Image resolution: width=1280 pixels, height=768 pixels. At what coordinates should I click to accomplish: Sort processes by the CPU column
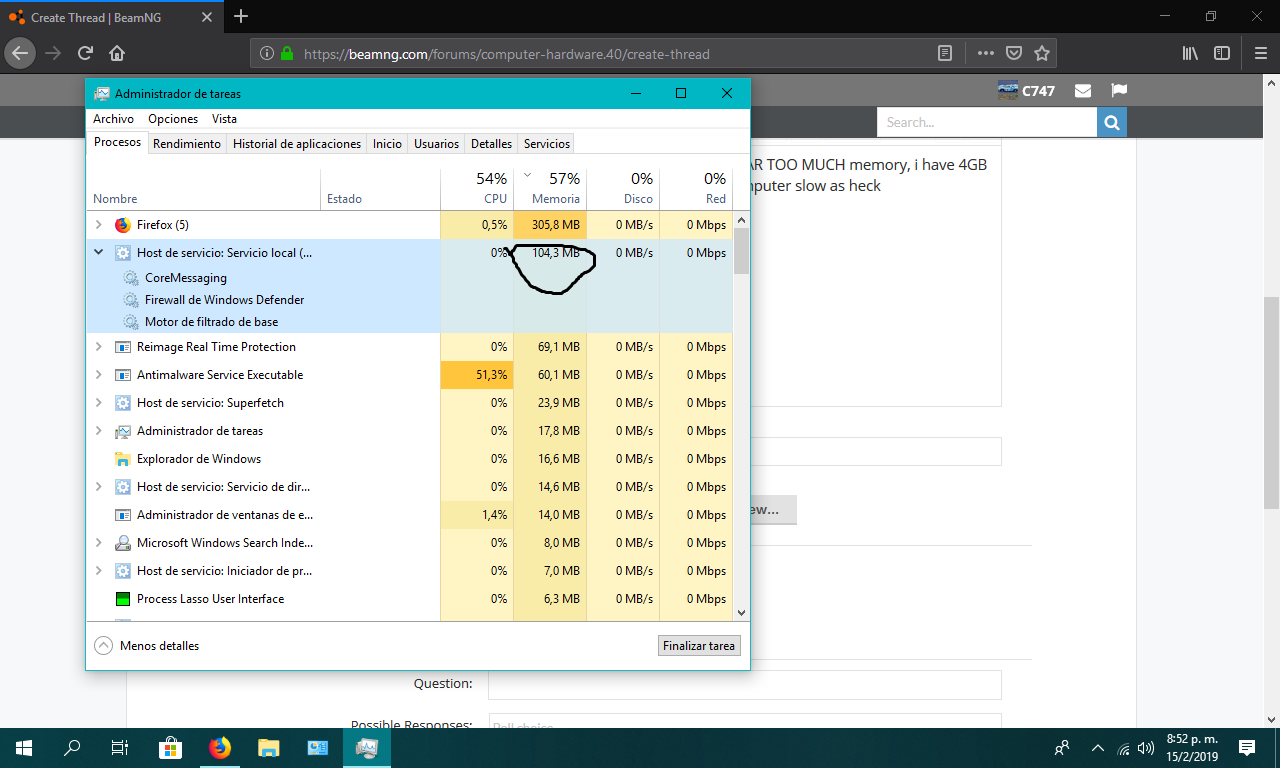[x=477, y=188]
